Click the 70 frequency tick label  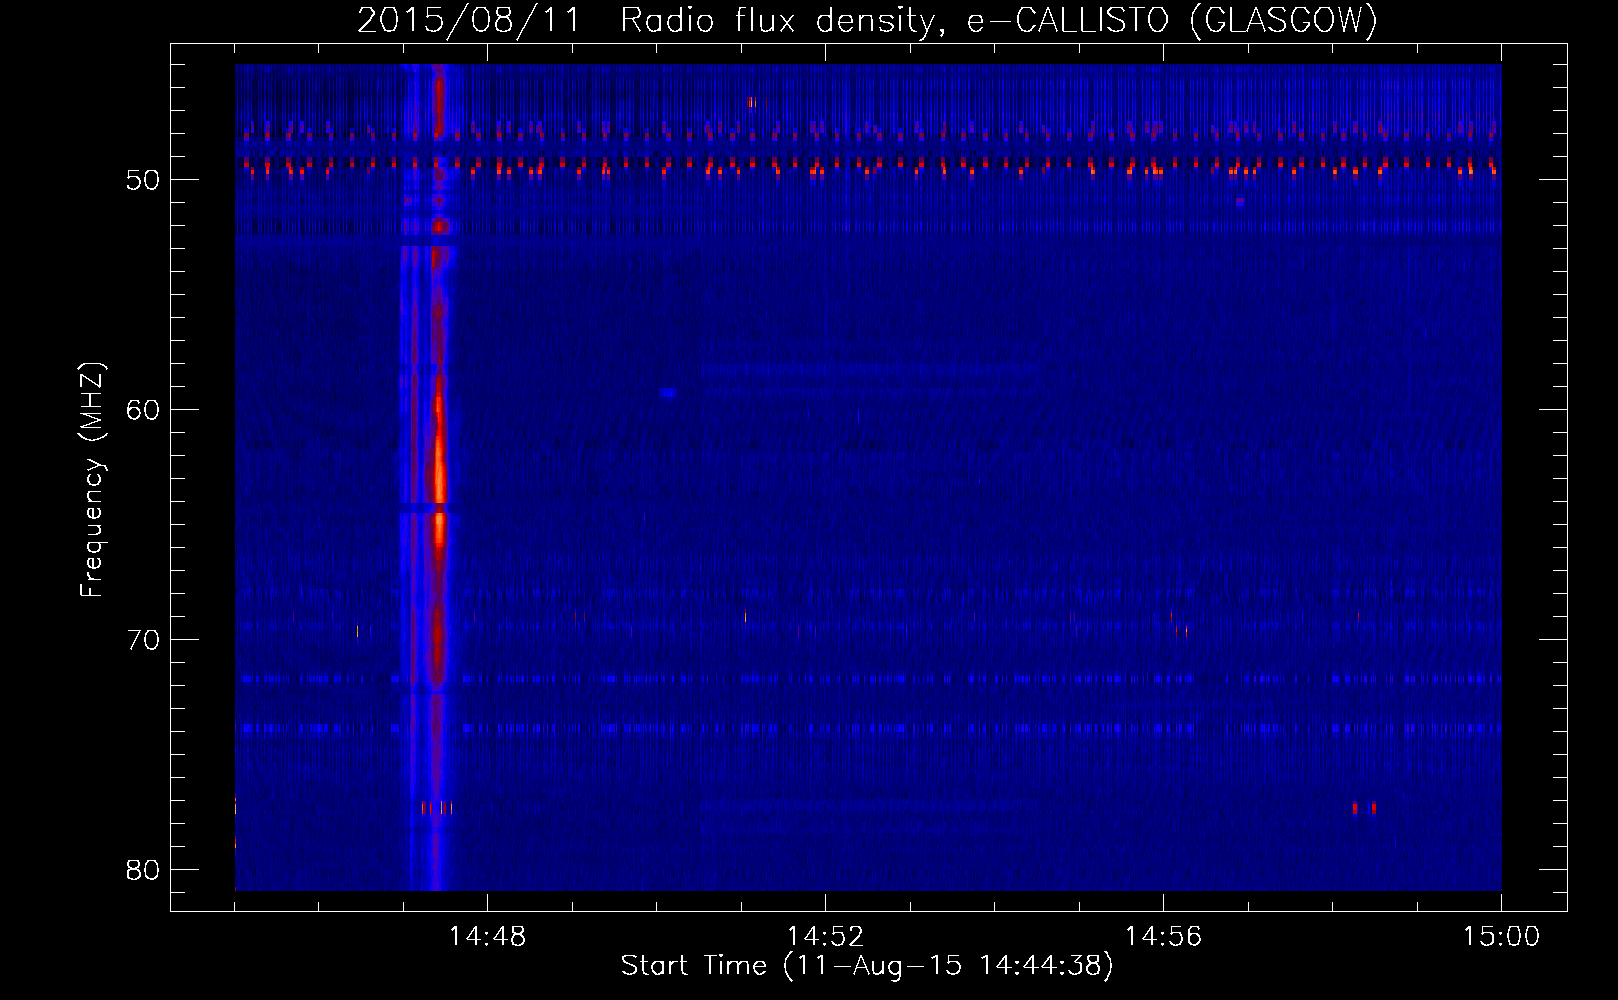point(144,640)
